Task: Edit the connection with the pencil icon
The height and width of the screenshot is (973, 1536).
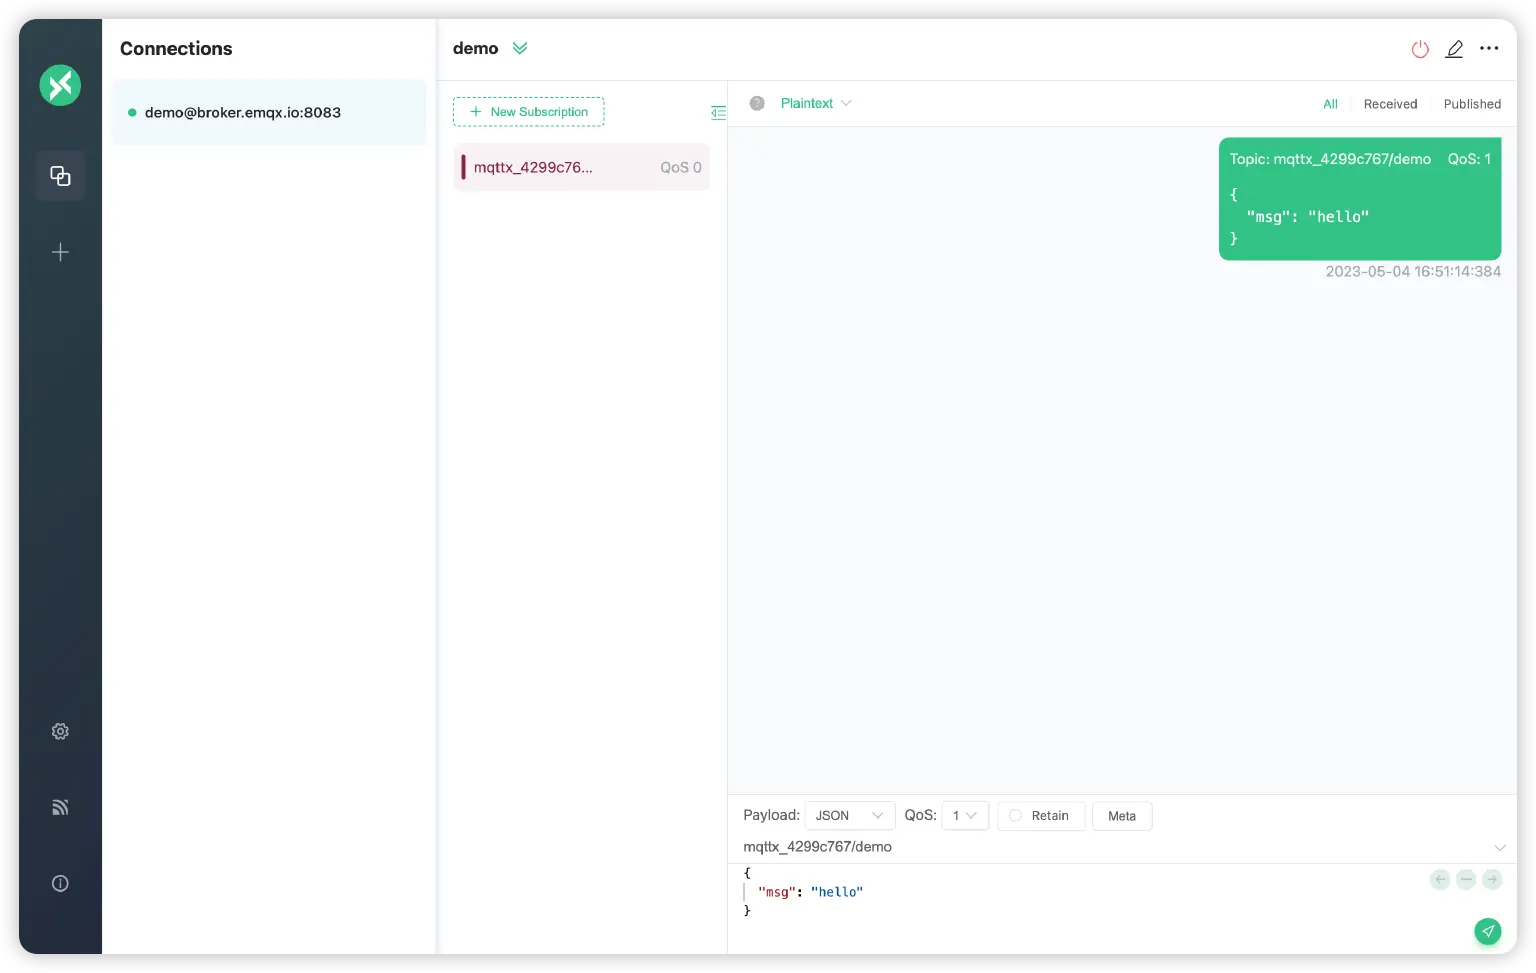Action: (1454, 48)
